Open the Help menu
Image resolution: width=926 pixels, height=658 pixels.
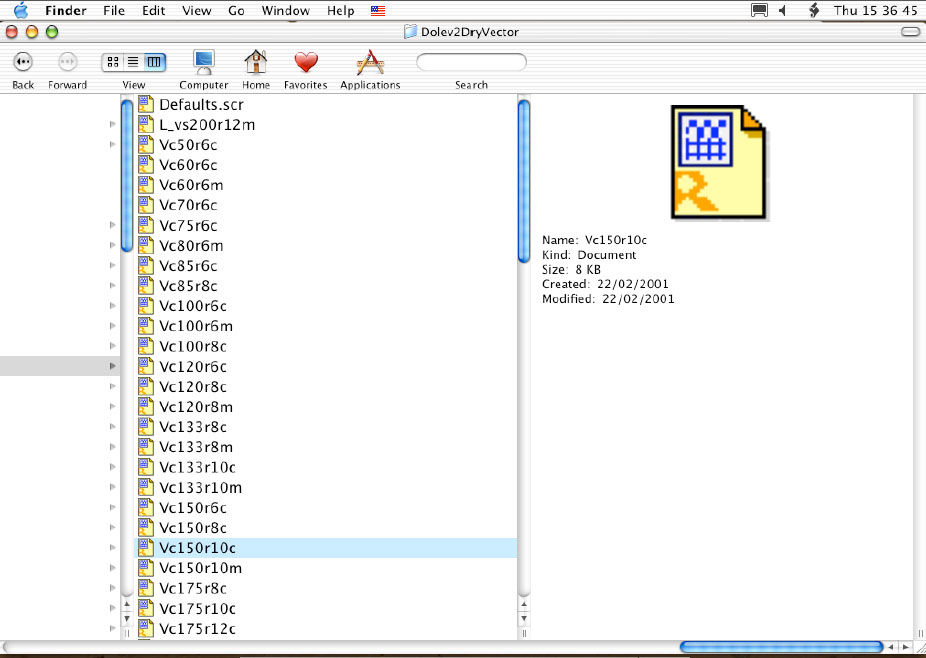341,11
